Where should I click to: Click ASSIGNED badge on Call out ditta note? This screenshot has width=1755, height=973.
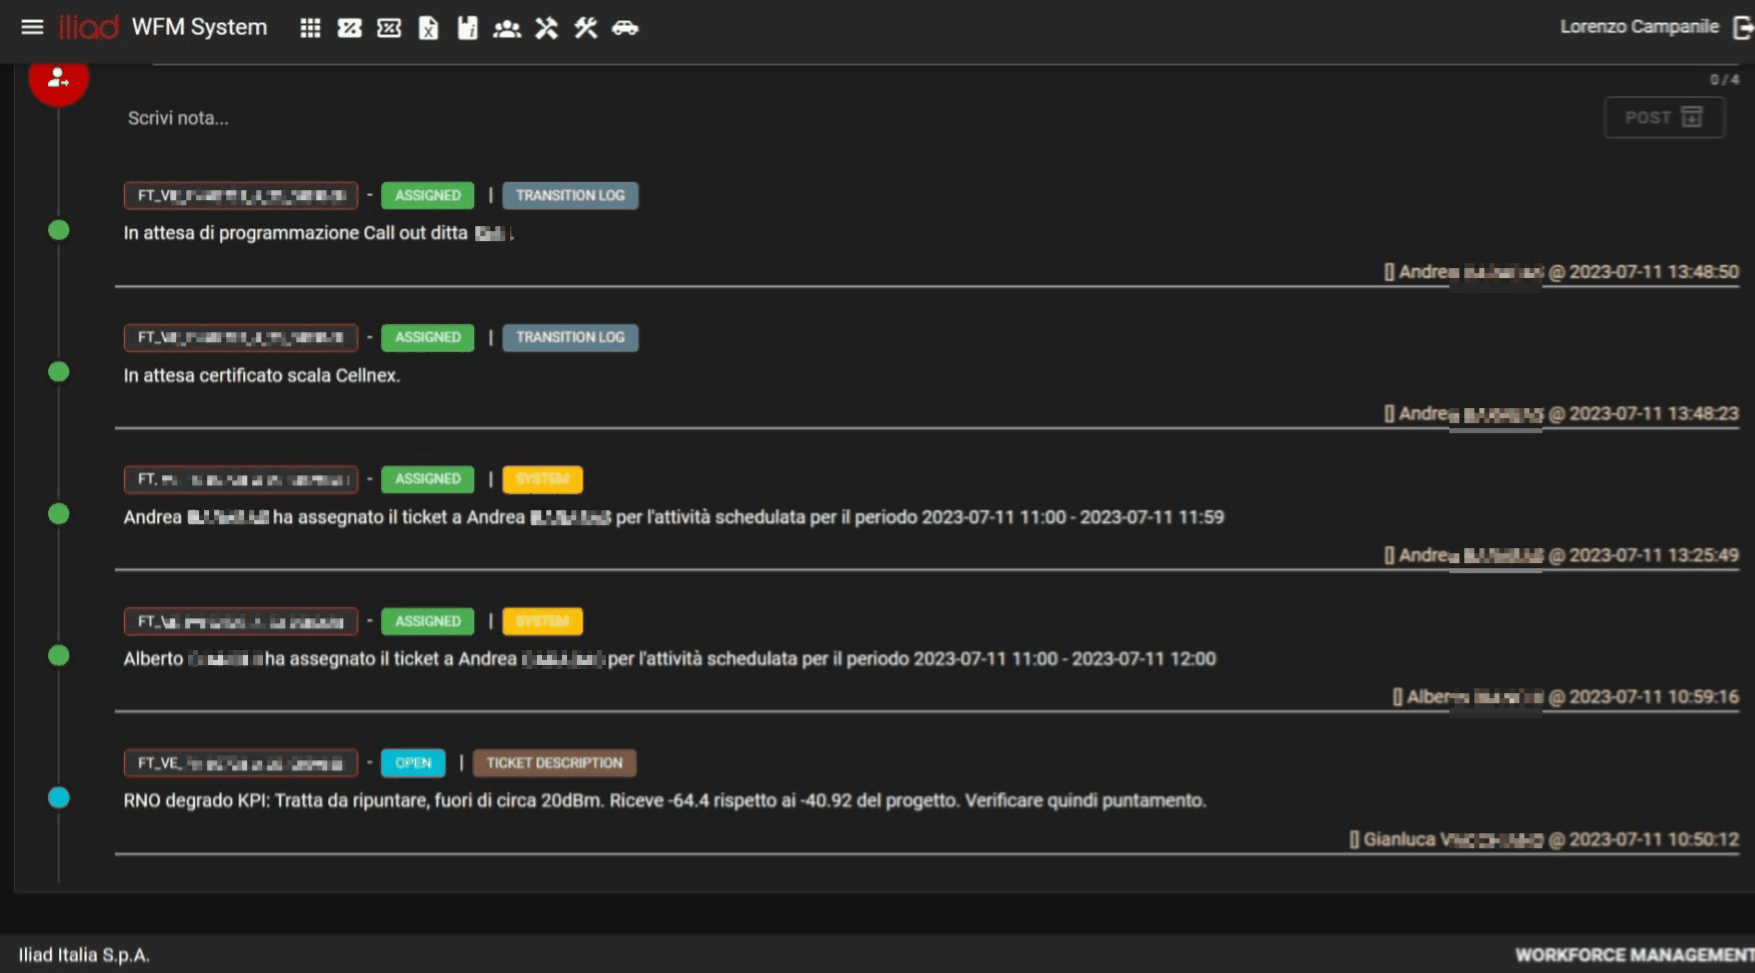[x=427, y=195]
